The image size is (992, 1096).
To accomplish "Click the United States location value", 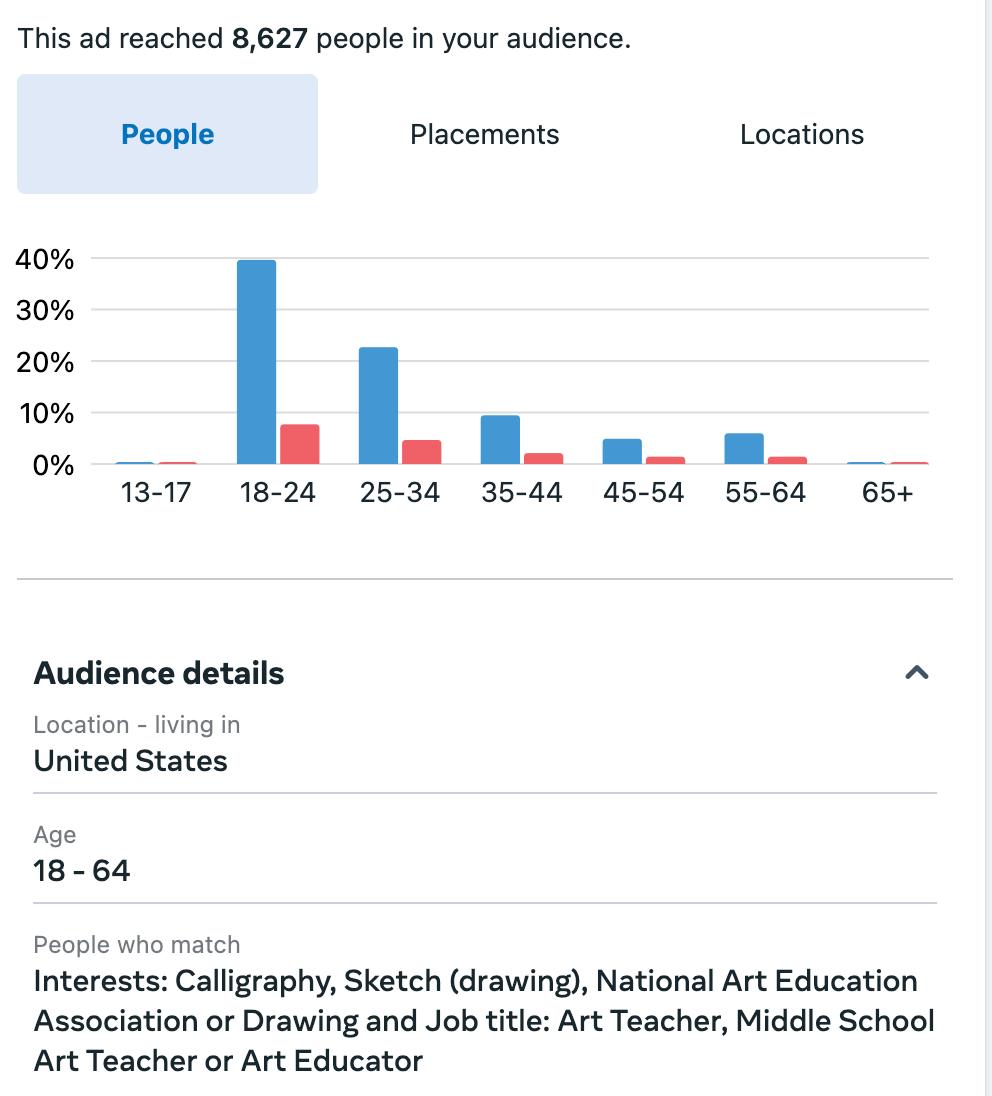I will (131, 761).
